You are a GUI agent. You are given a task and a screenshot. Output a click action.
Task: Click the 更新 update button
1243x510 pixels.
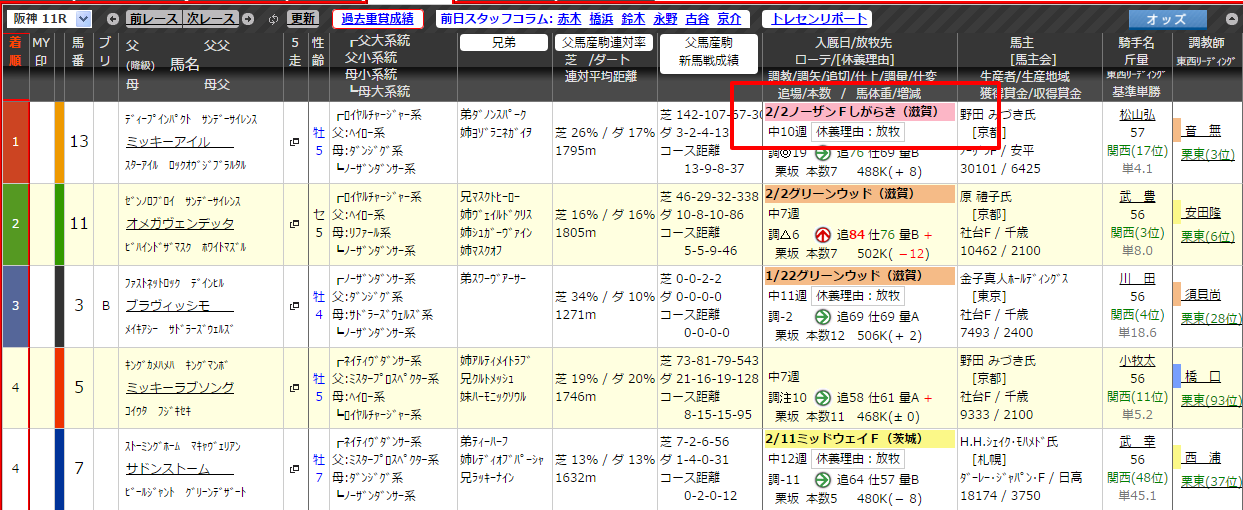[x=303, y=19]
